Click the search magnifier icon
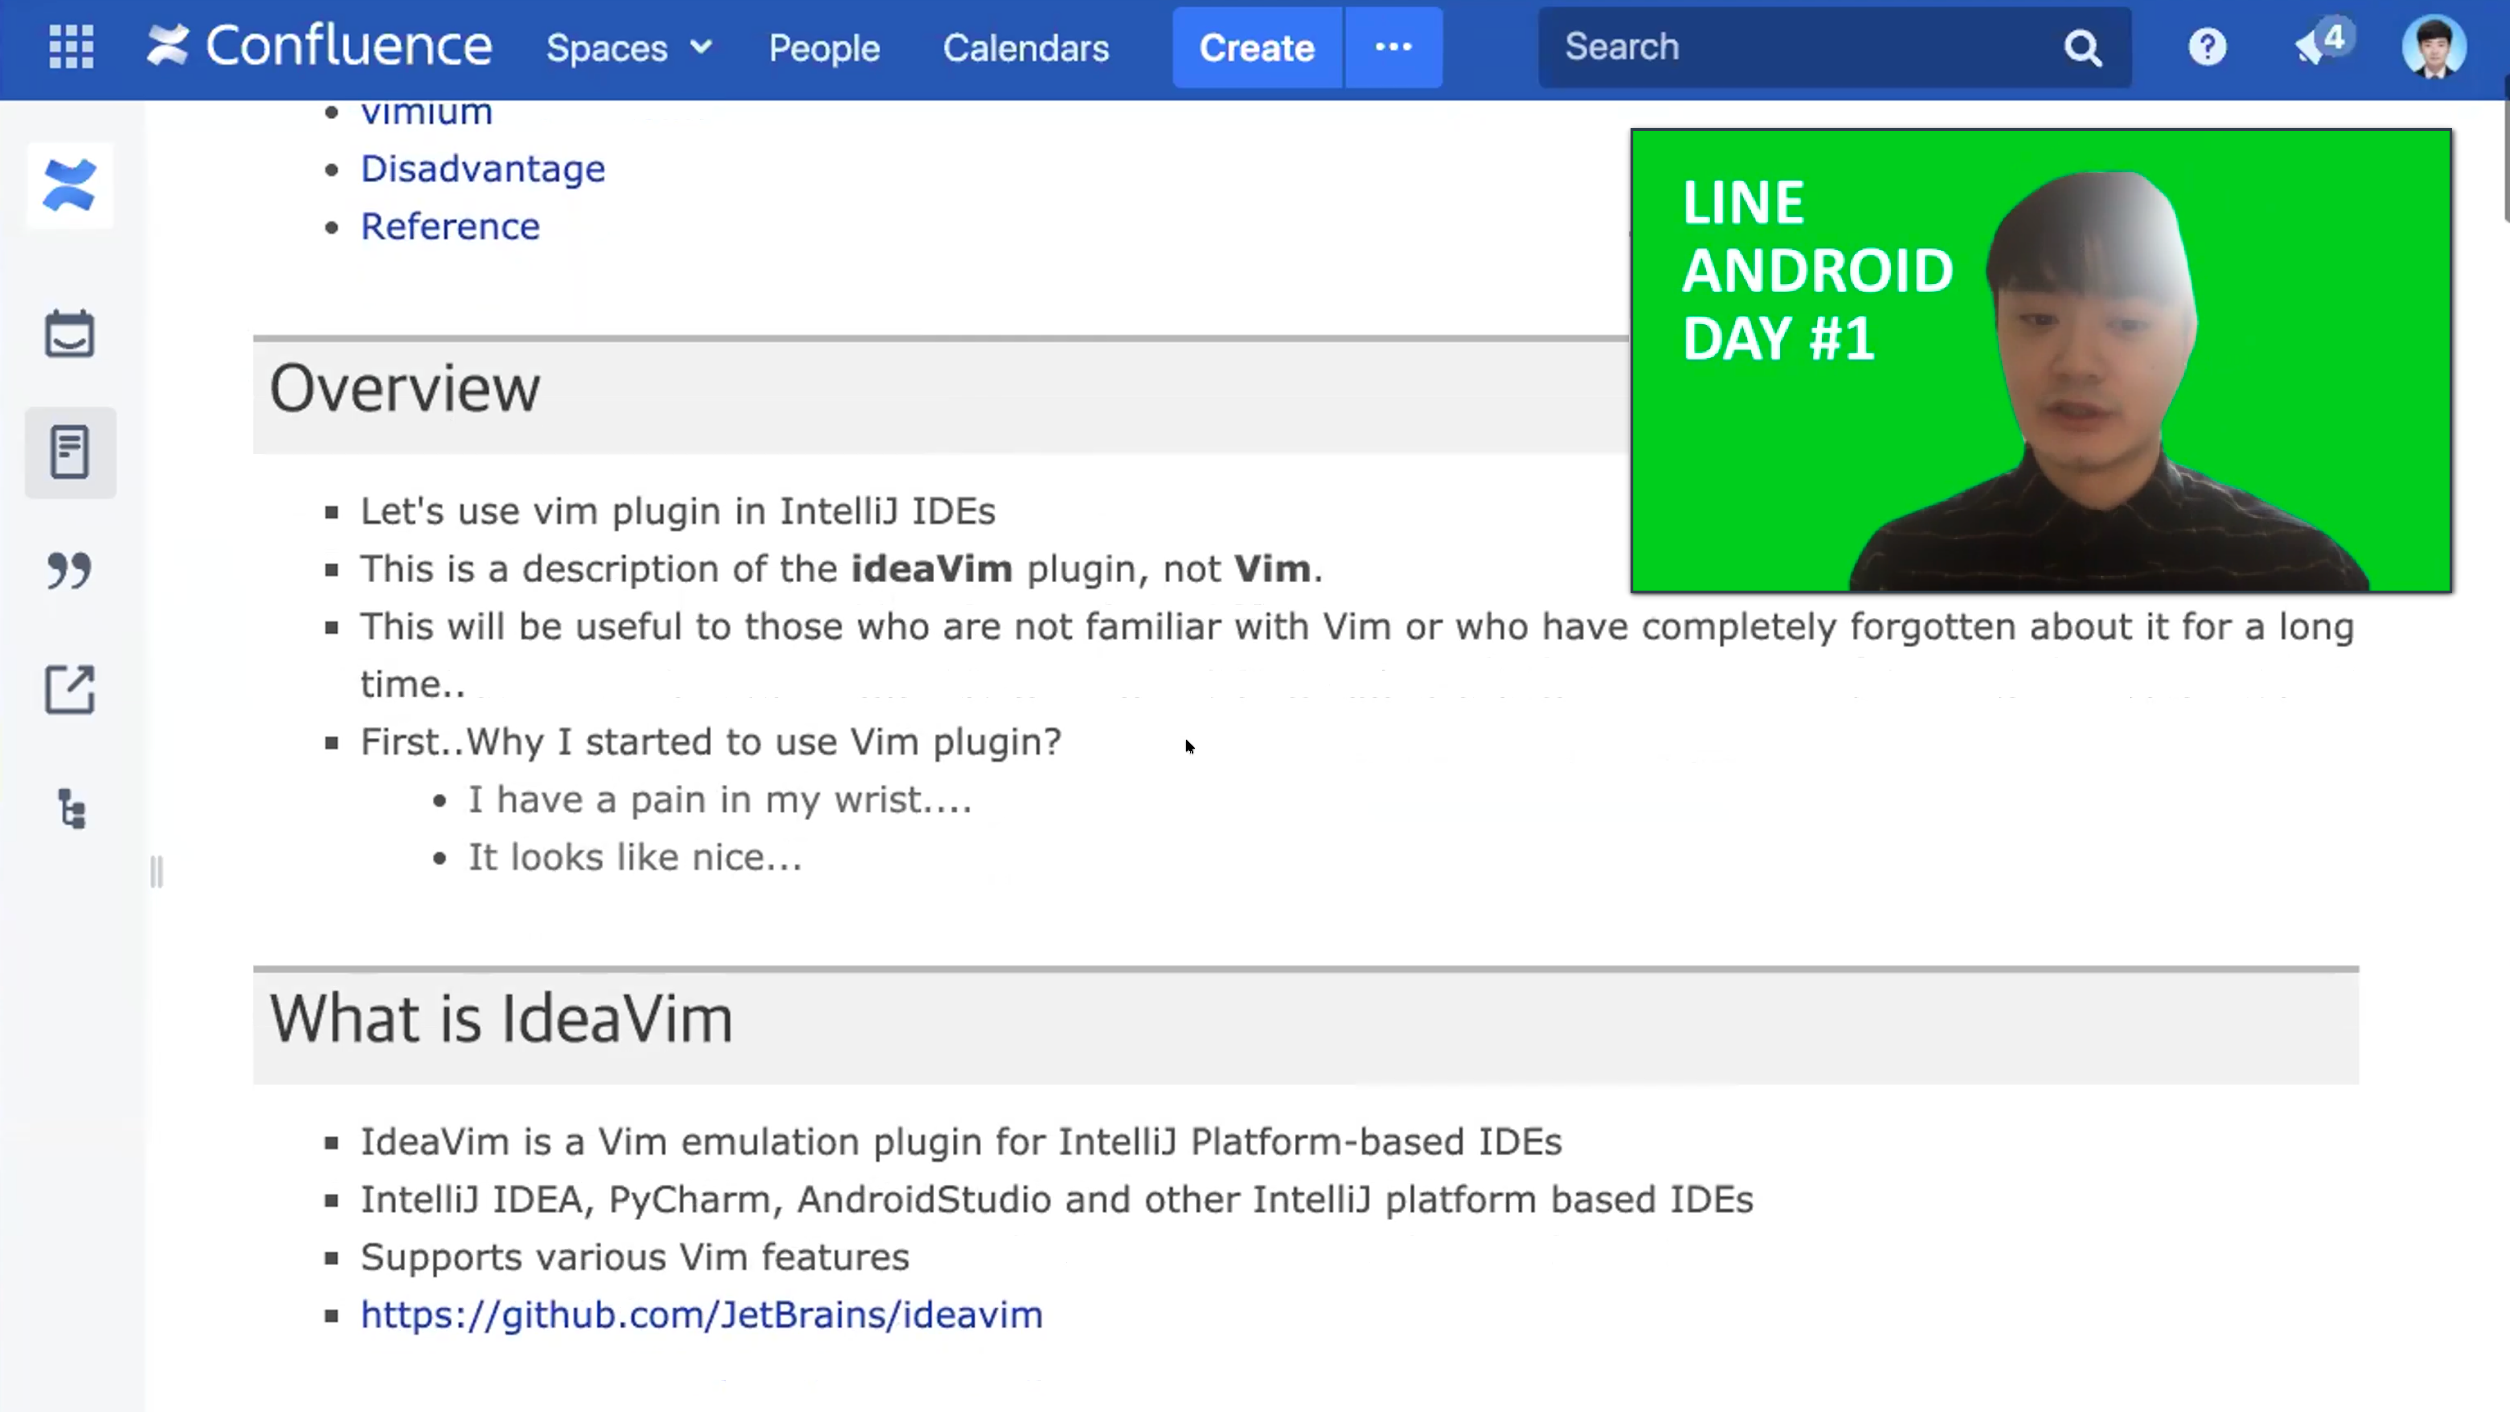Viewport: 2510px width, 1412px height. coord(2083,48)
